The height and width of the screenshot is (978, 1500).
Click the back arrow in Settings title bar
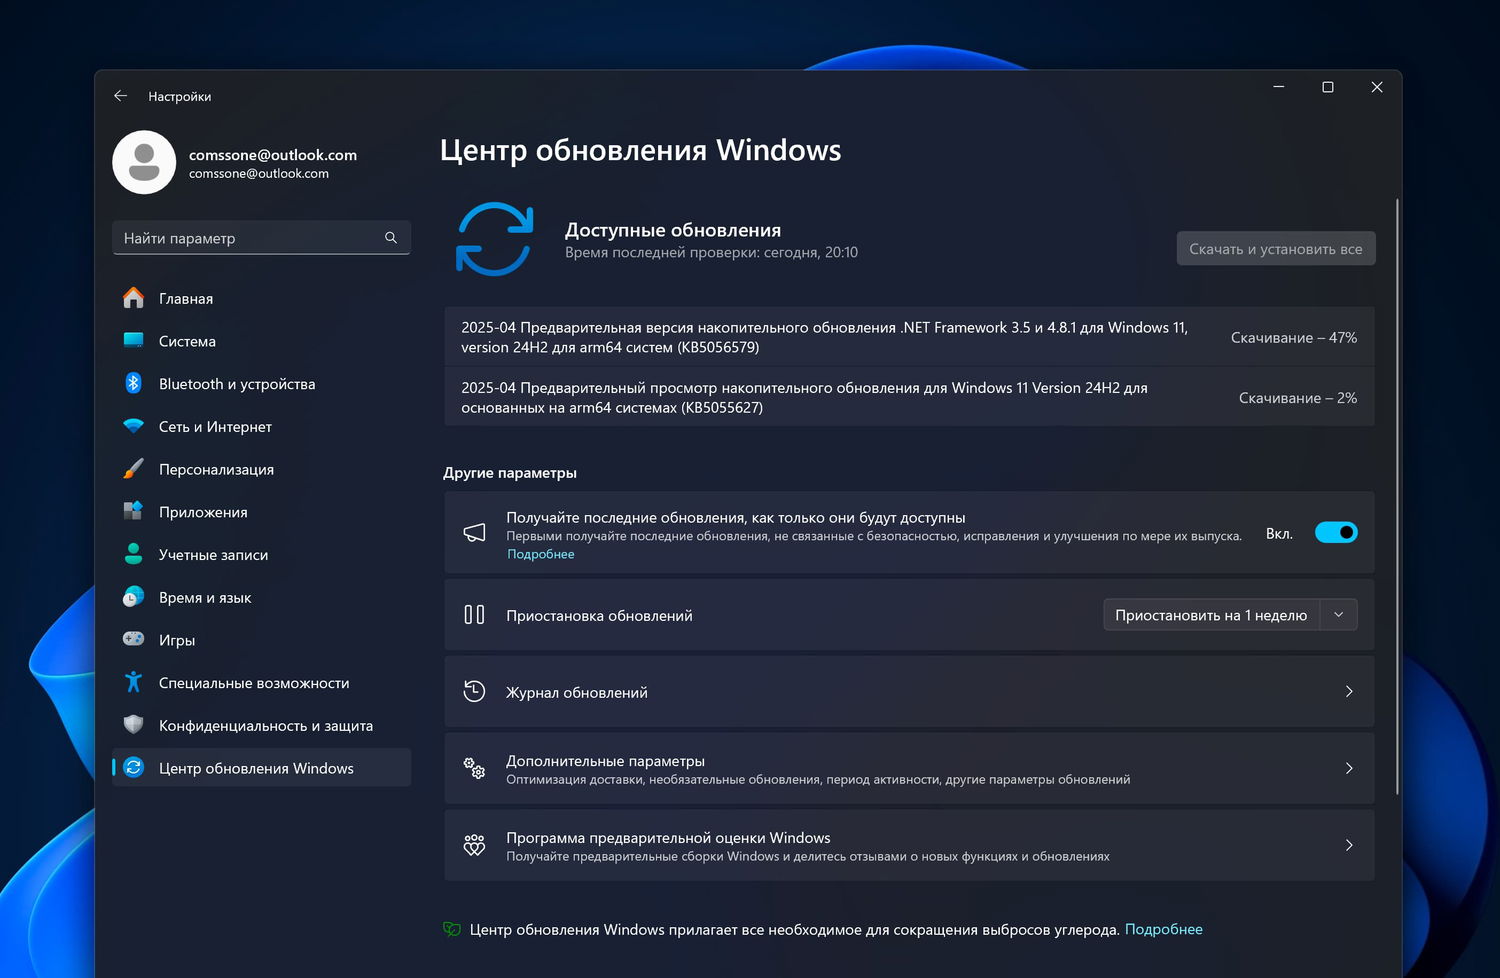[120, 96]
